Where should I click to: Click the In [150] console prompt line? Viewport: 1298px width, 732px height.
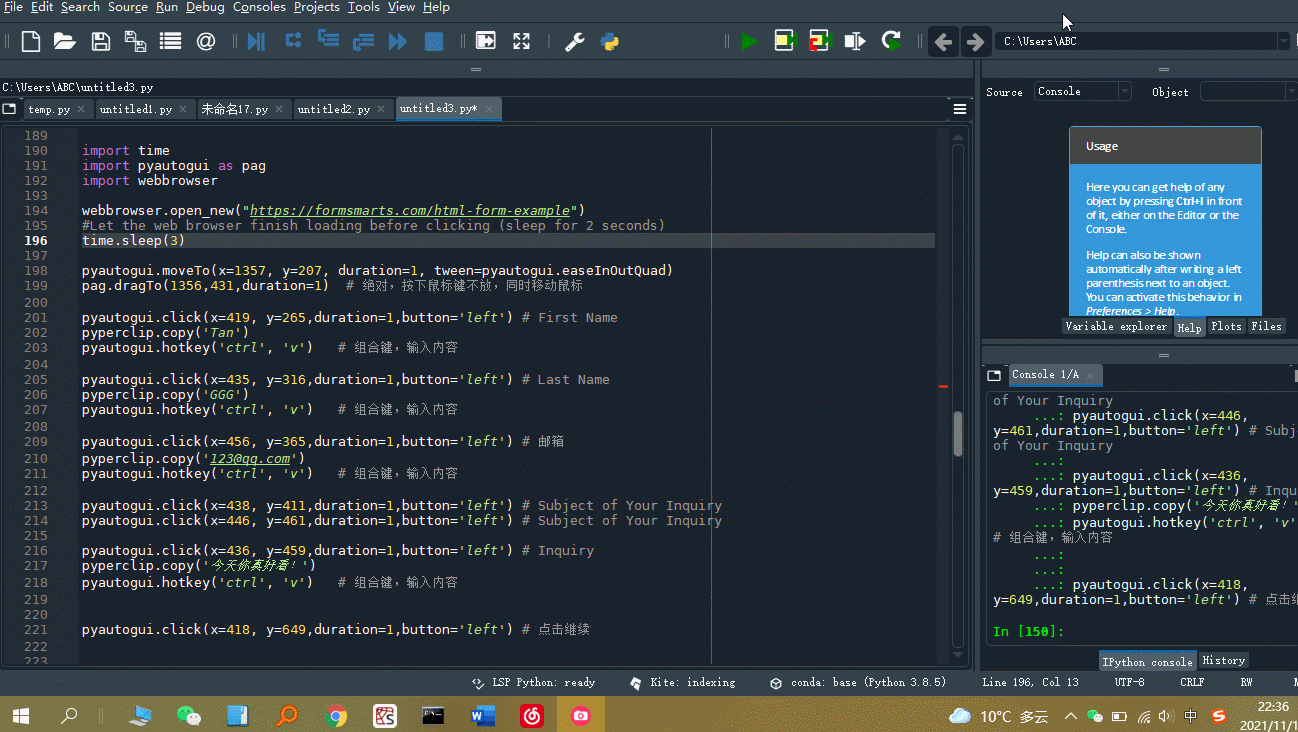tap(1029, 632)
